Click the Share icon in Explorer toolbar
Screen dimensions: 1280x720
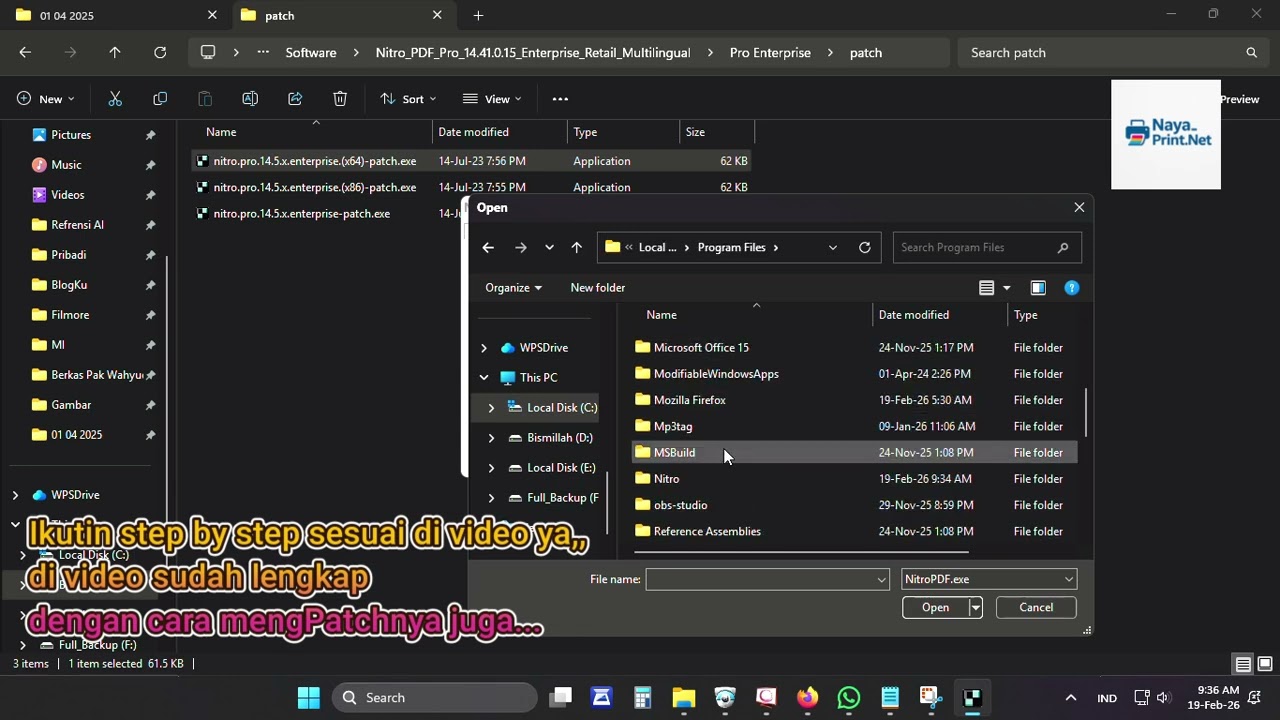295,99
